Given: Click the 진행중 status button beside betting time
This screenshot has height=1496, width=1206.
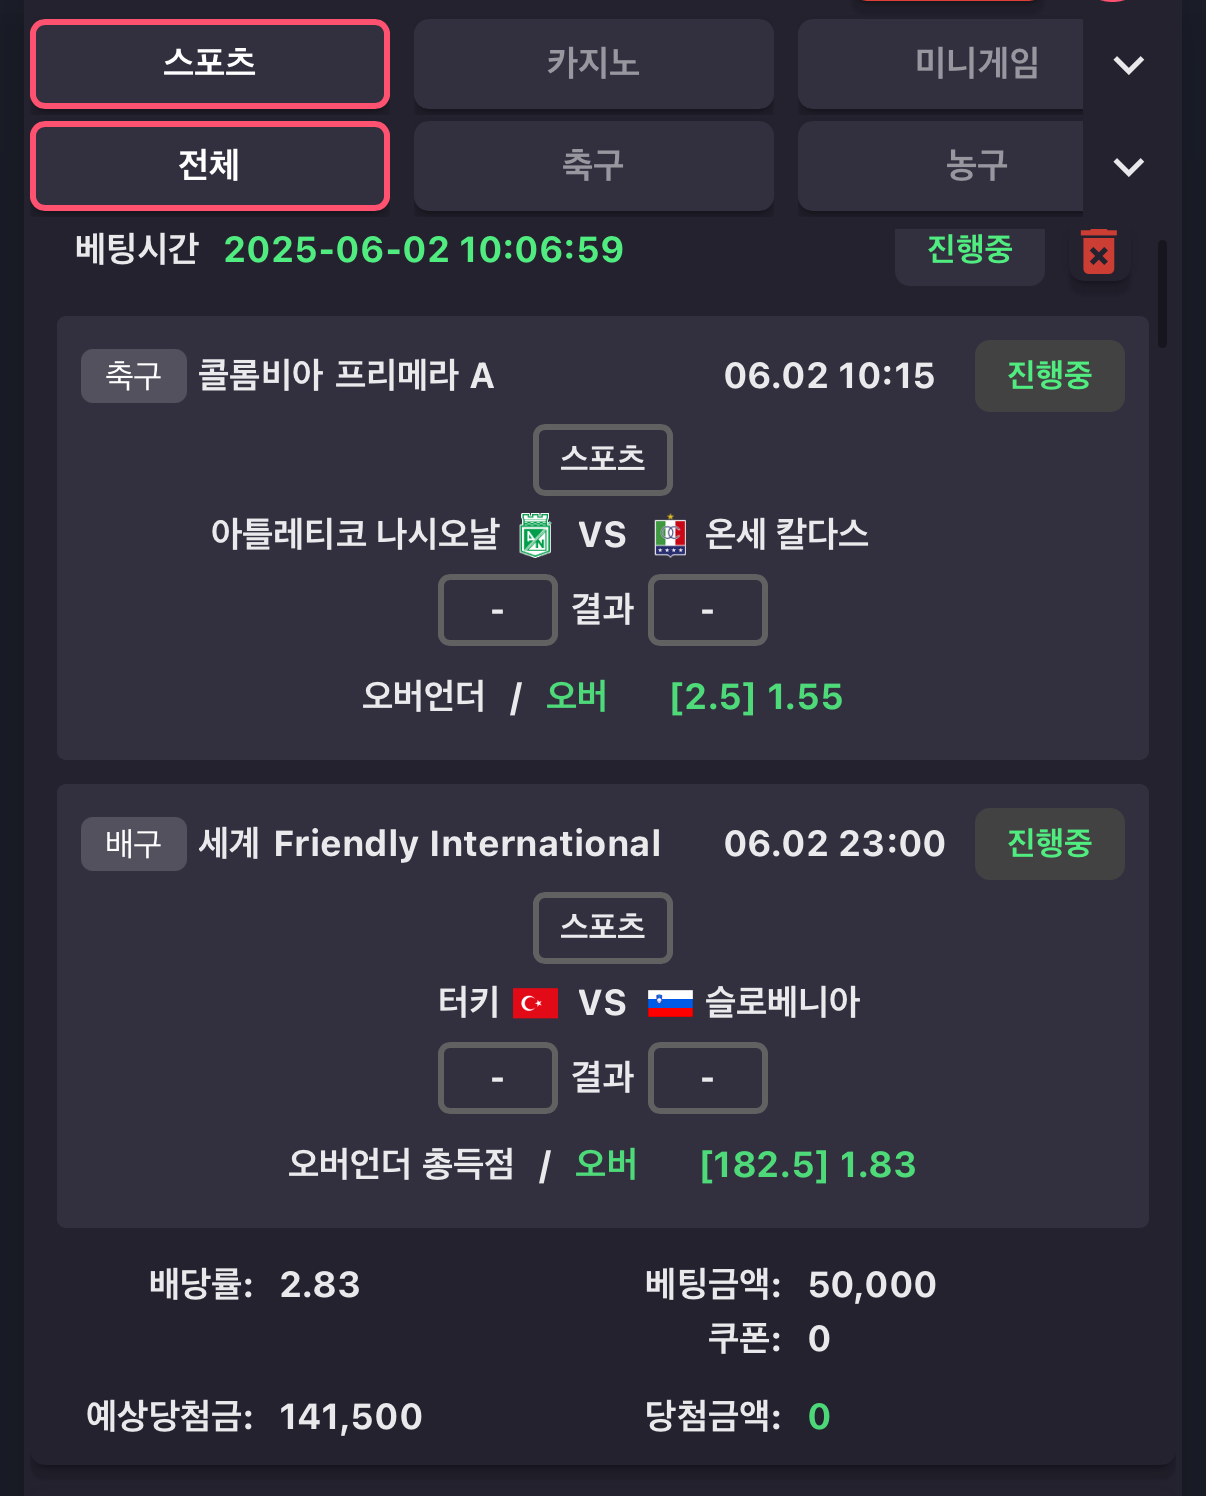Looking at the screenshot, I should pos(970,250).
